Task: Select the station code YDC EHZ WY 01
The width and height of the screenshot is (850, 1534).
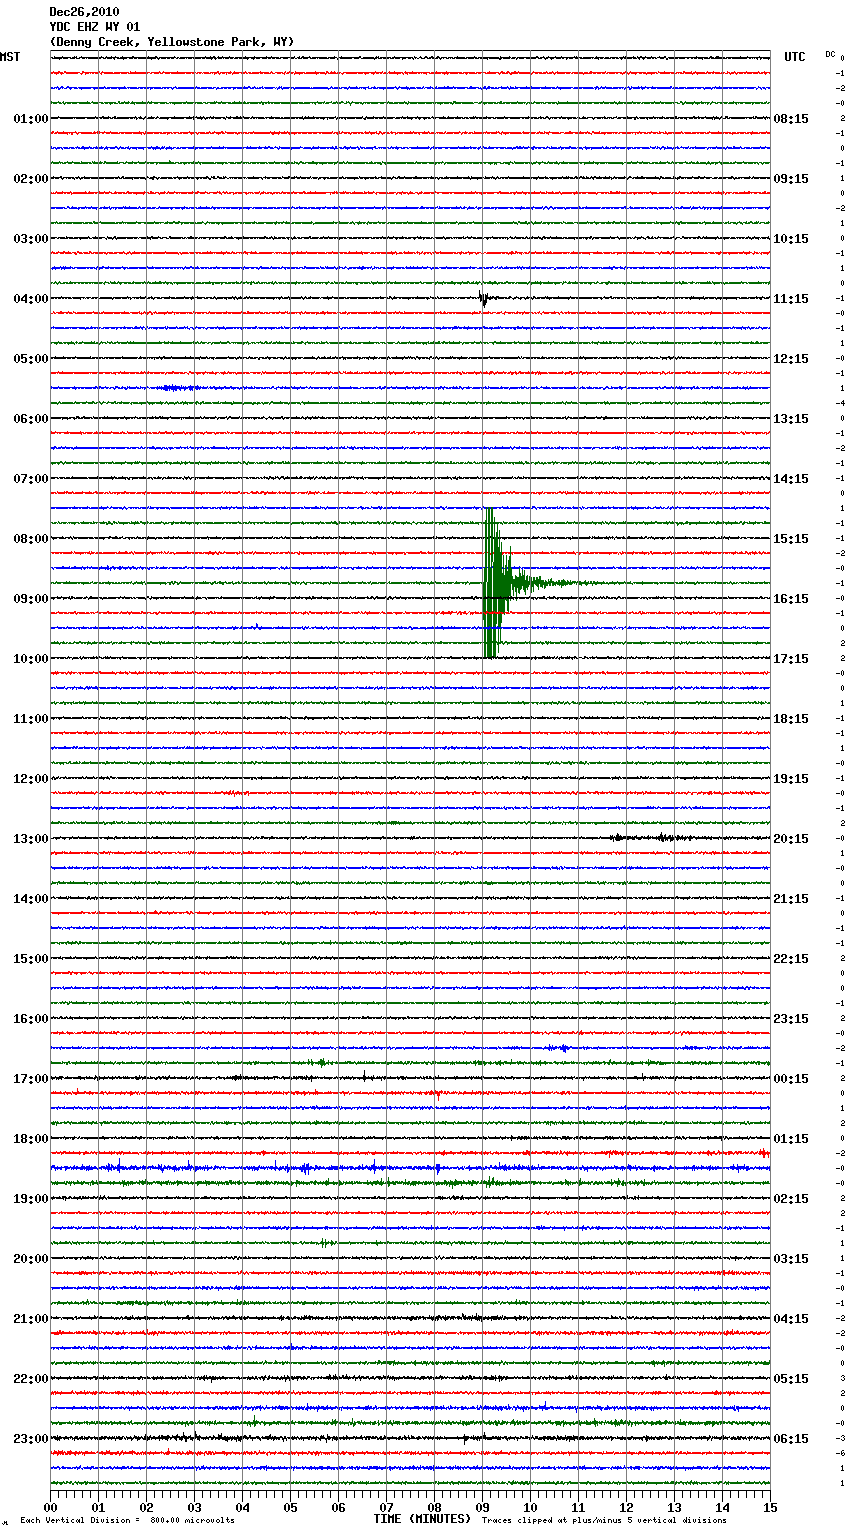Action: pyautogui.click(x=95, y=27)
